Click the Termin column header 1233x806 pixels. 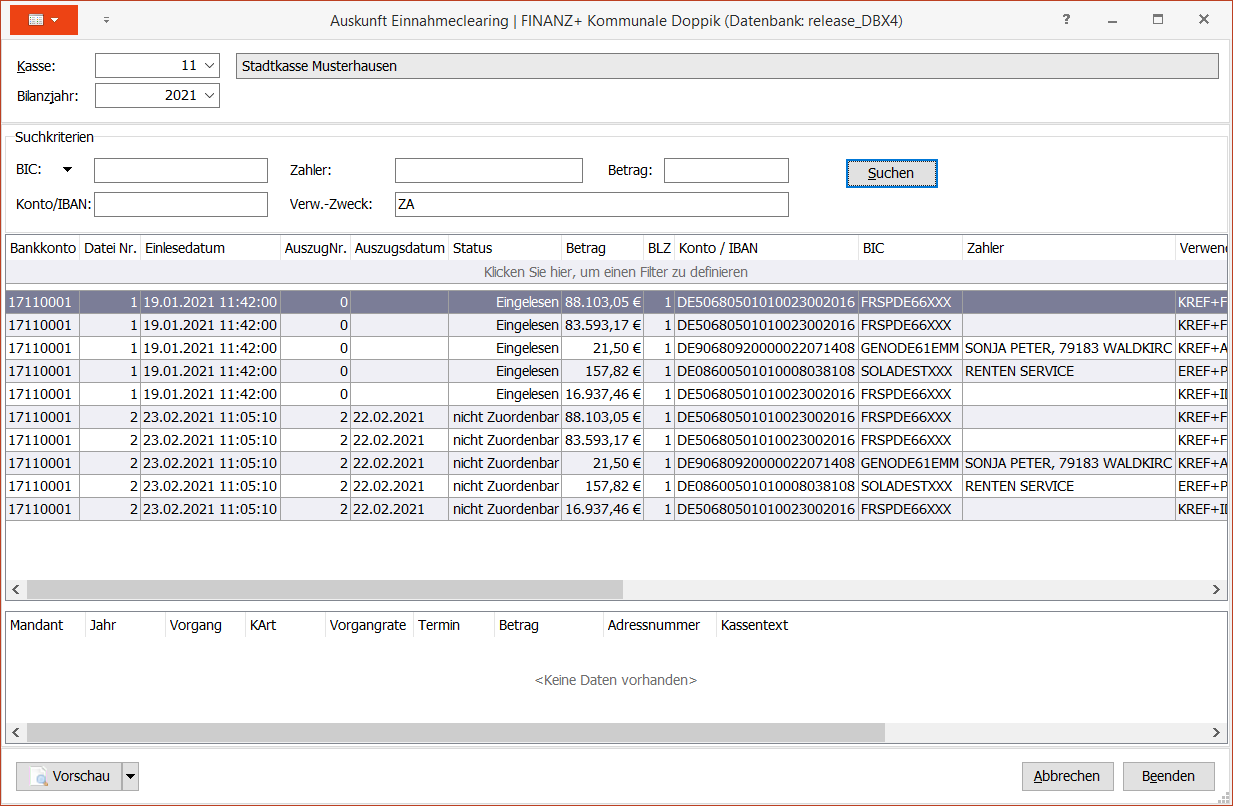tap(454, 625)
